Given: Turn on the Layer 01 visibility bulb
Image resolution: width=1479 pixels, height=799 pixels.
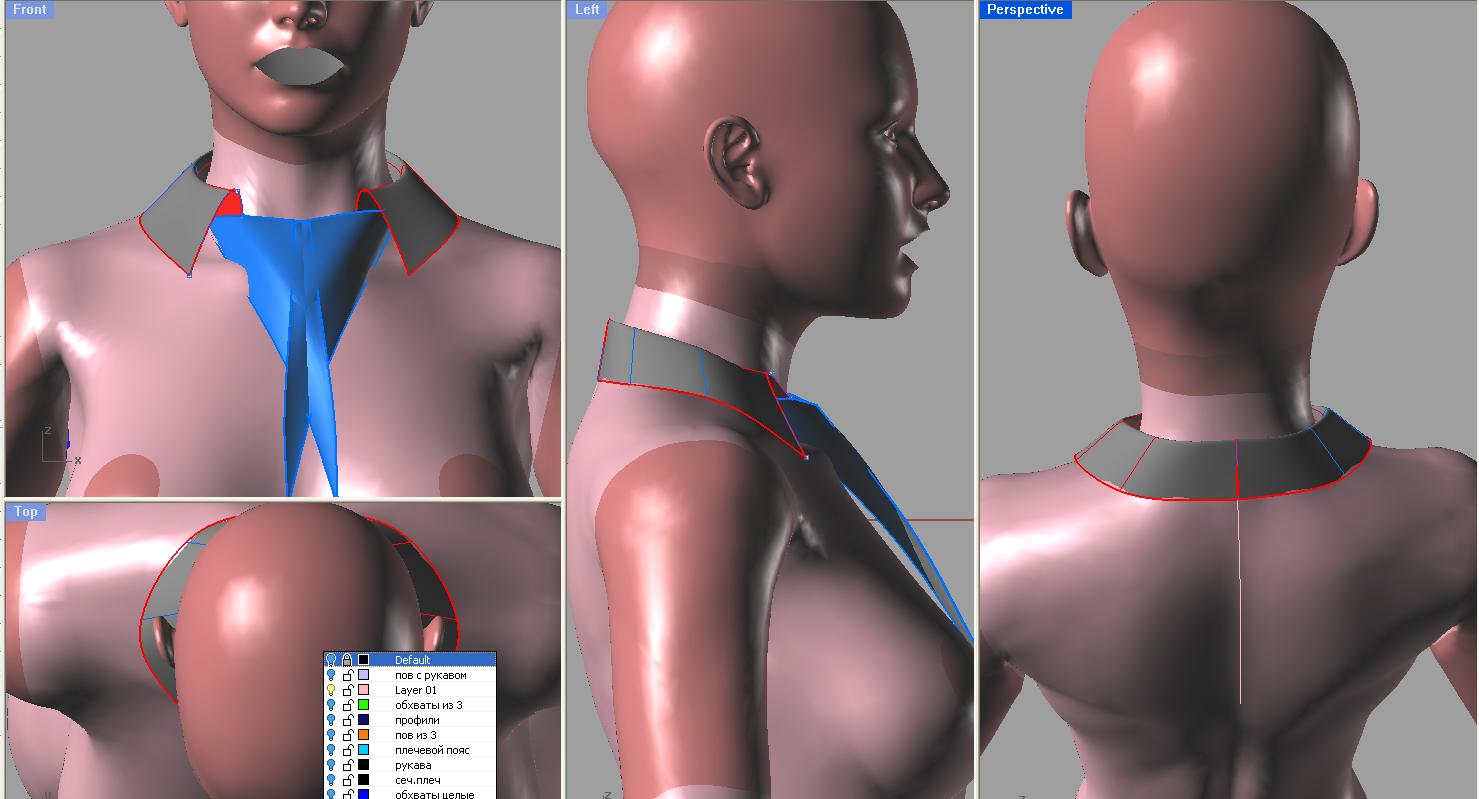Looking at the screenshot, I should coord(331,690).
